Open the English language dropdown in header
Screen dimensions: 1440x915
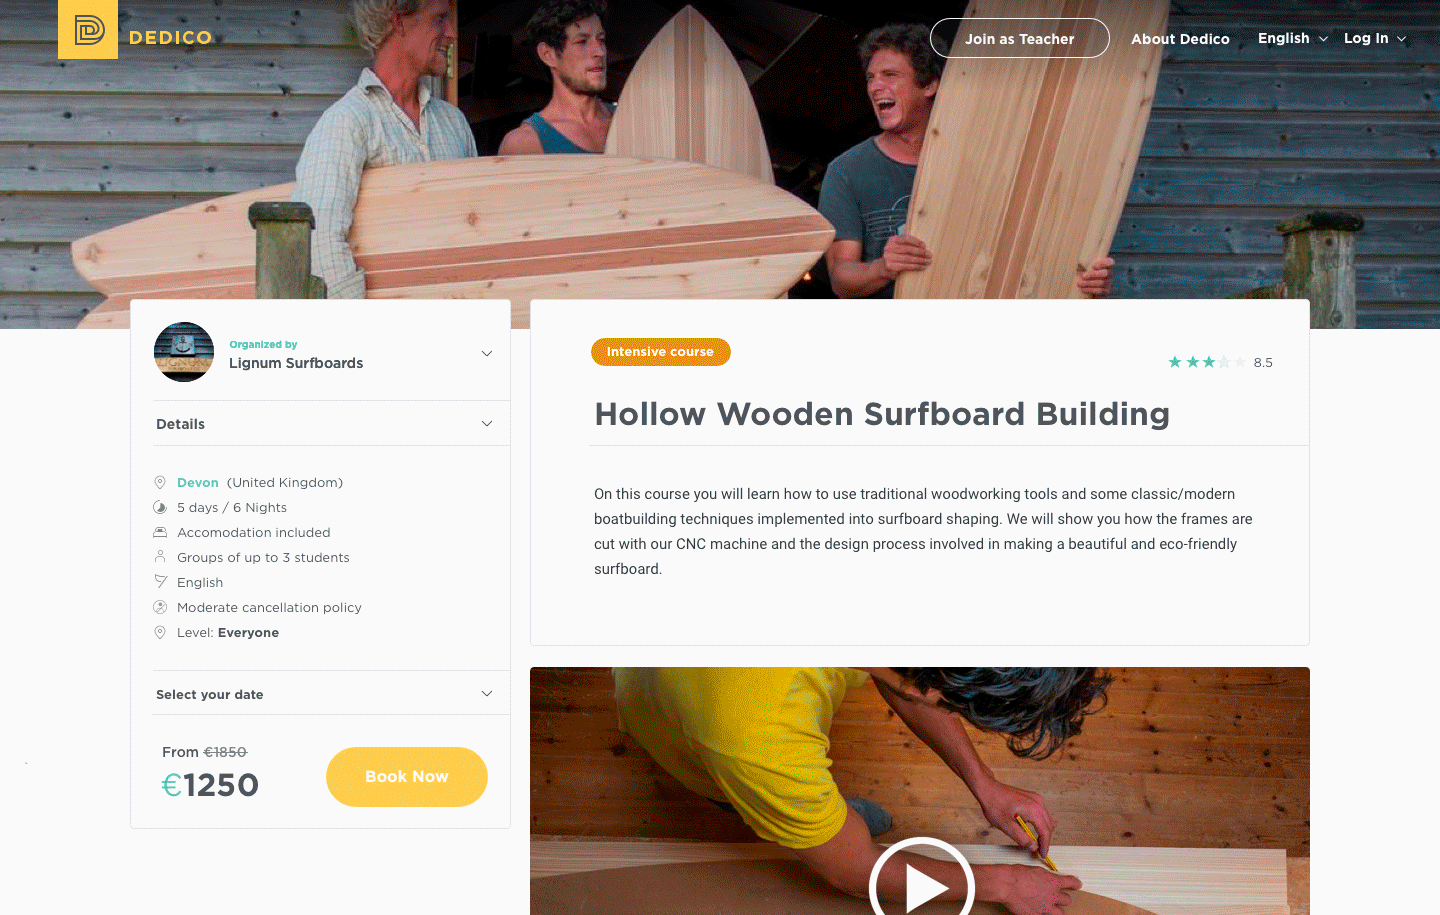pyautogui.click(x=1293, y=38)
